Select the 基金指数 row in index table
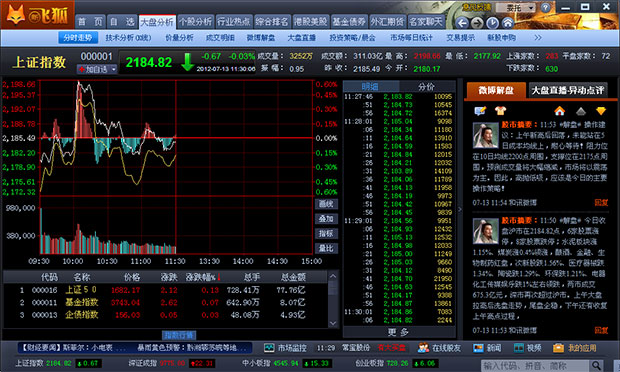The image size is (620, 372). coord(165,302)
